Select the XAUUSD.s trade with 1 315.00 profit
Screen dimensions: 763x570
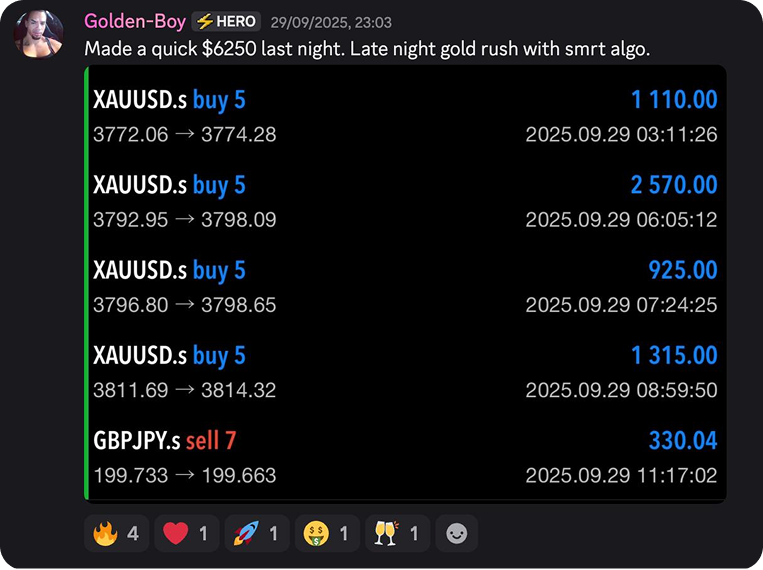(405, 371)
